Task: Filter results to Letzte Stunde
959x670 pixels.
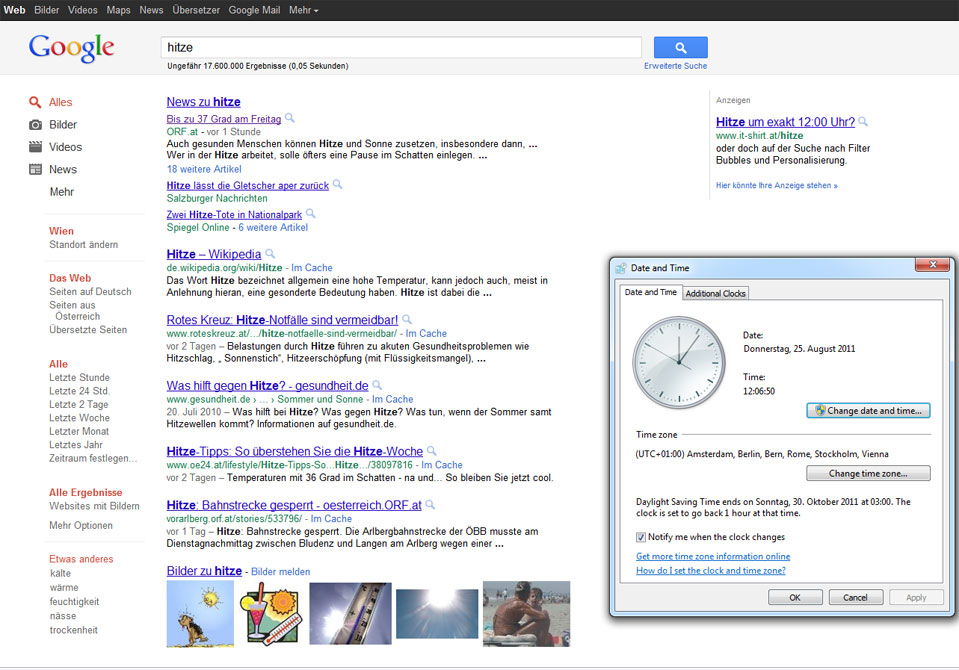Action: pos(80,378)
